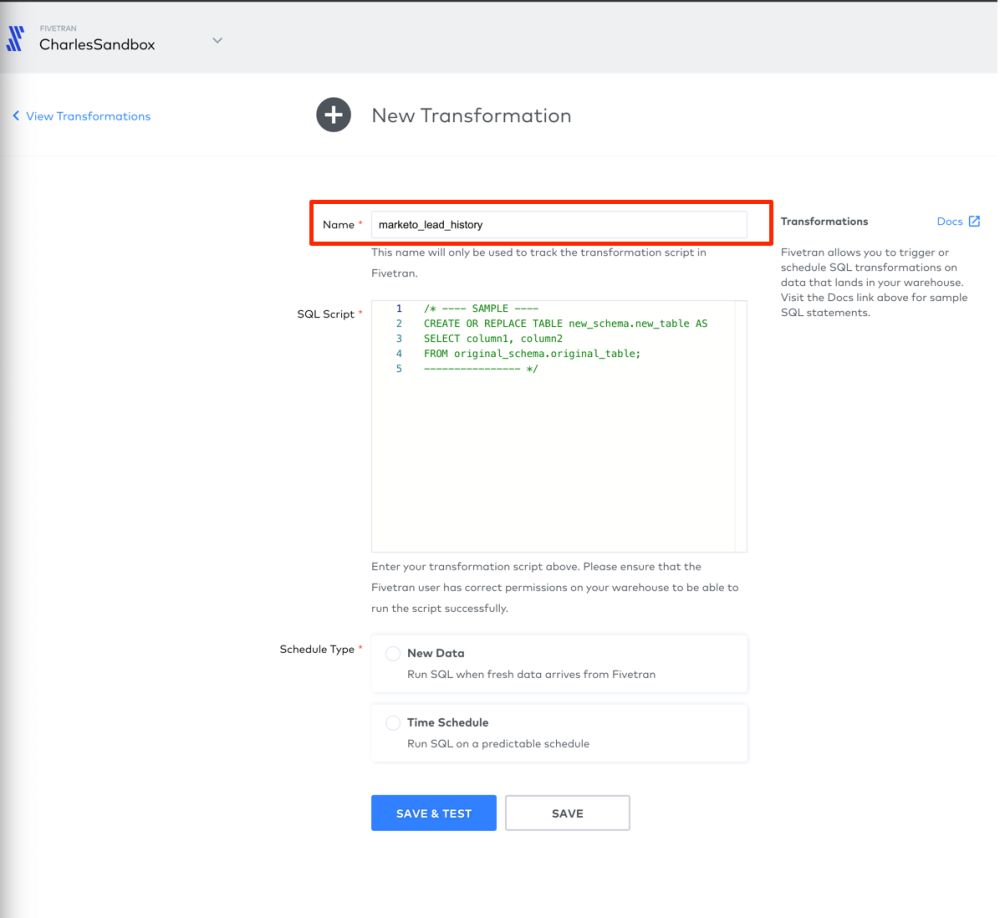Open the Docs link
This screenshot has width=1000, height=918.
coord(949,221)
